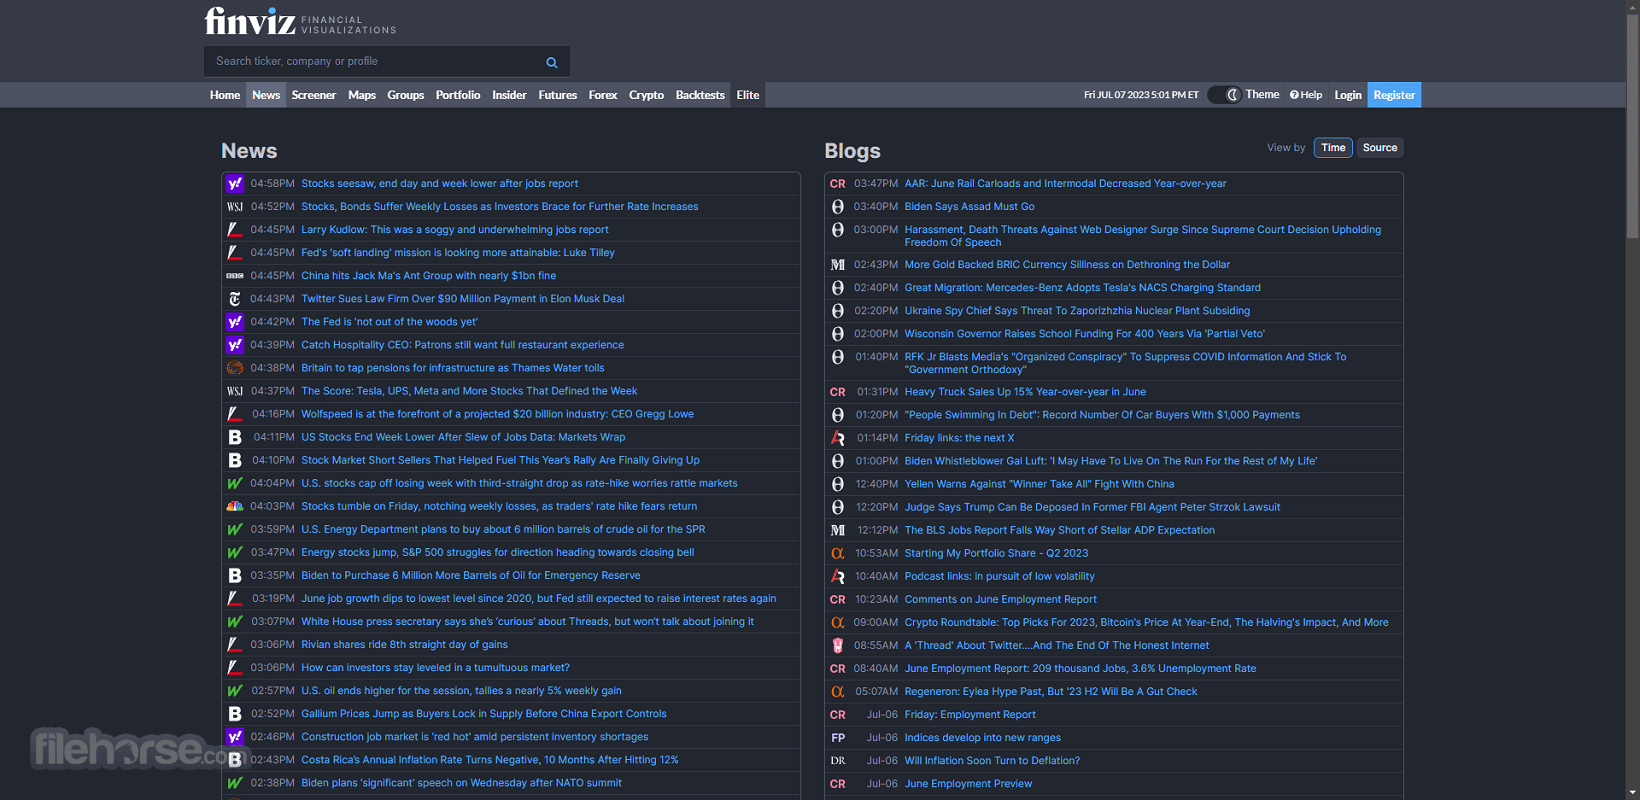
Task: Click MarketWatch icon beside 'Biden plans significant speech'
Action: (235, 783)
